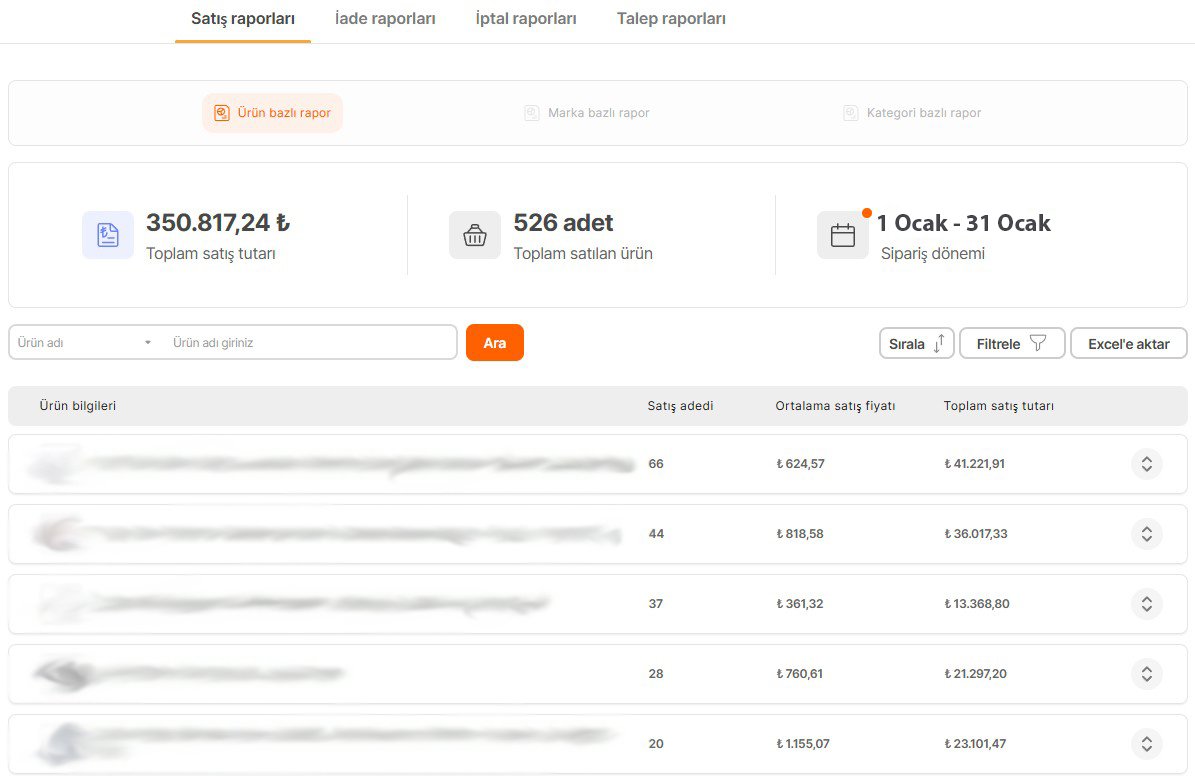The width and height of the screenshot is (1195, 776).
Task: Click the shopping basket icon
Action: pyautogui.click(x=474, y=235)
